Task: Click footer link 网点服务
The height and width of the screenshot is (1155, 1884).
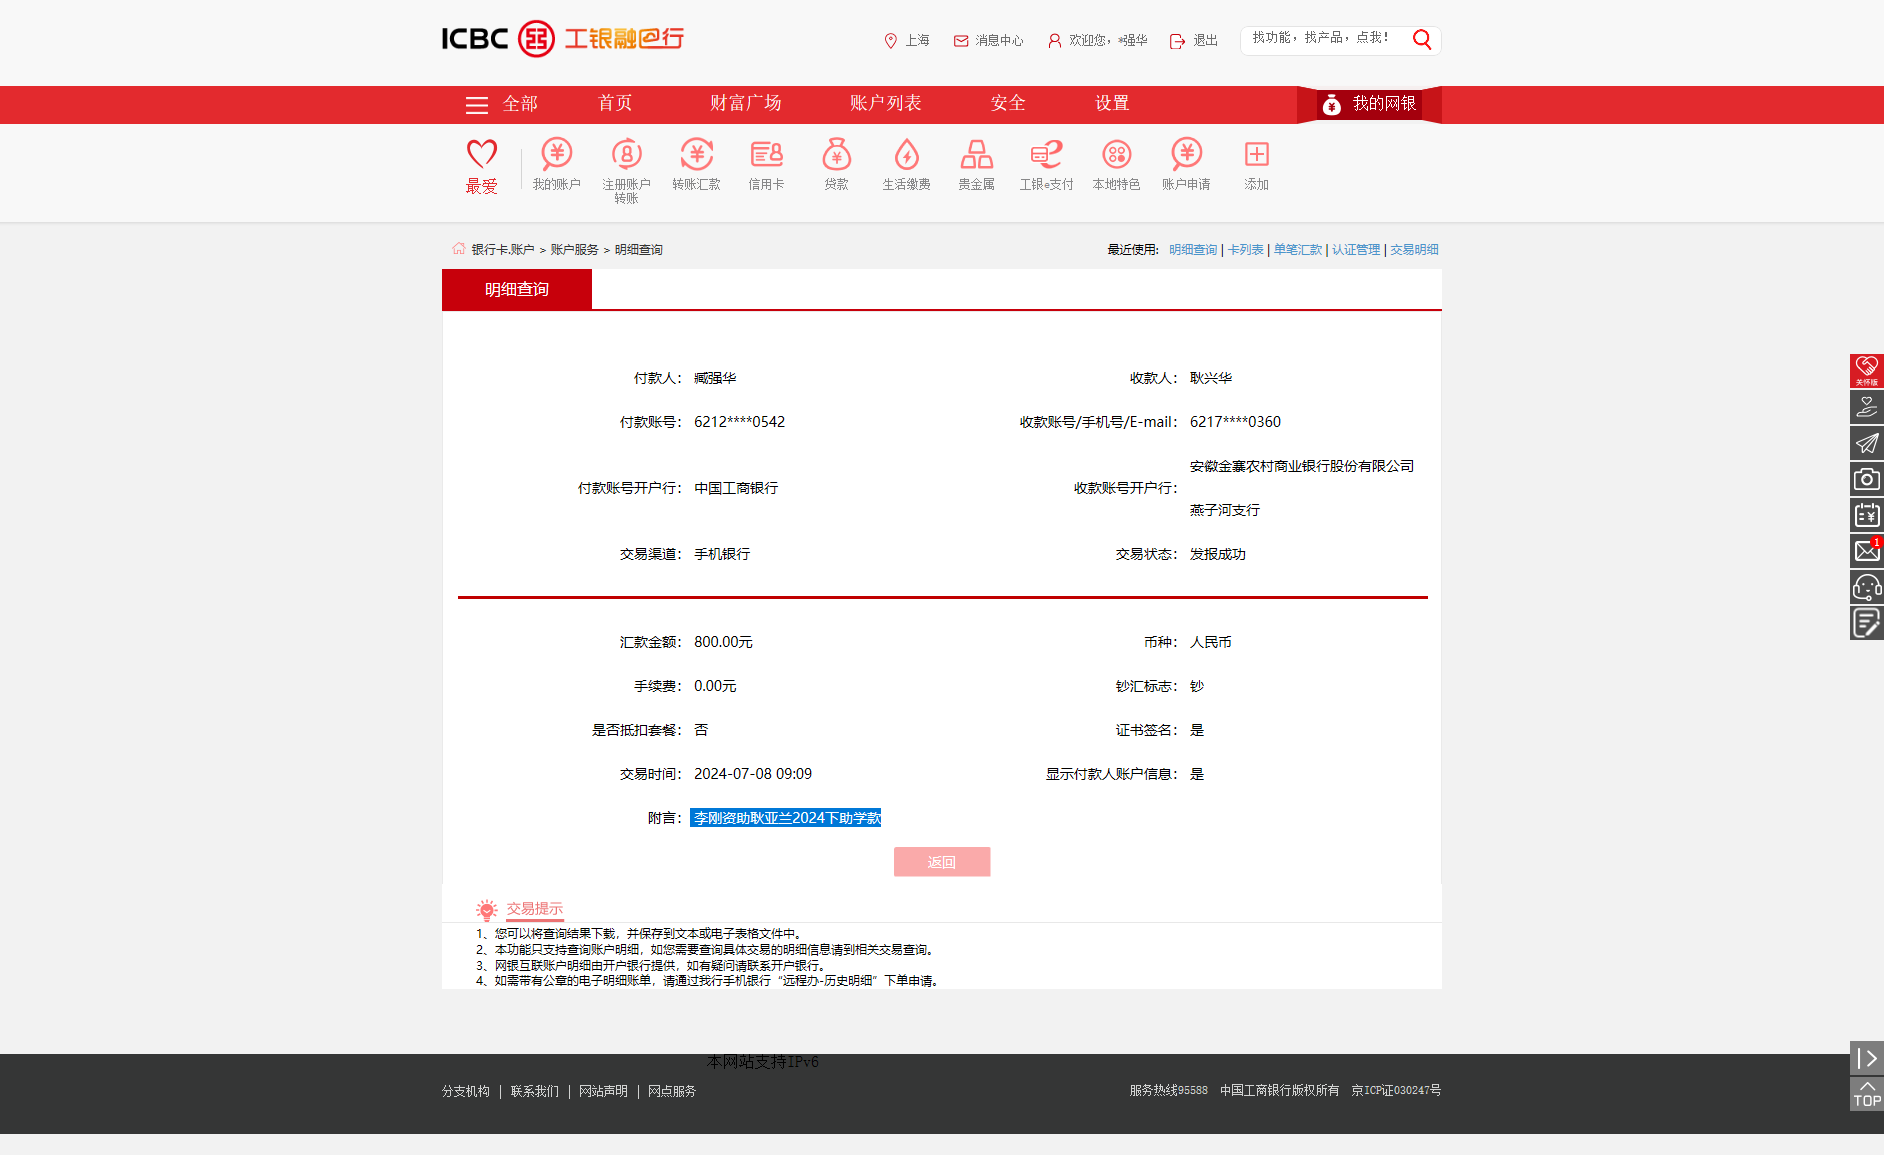Action: click(x=672, y=1091)
